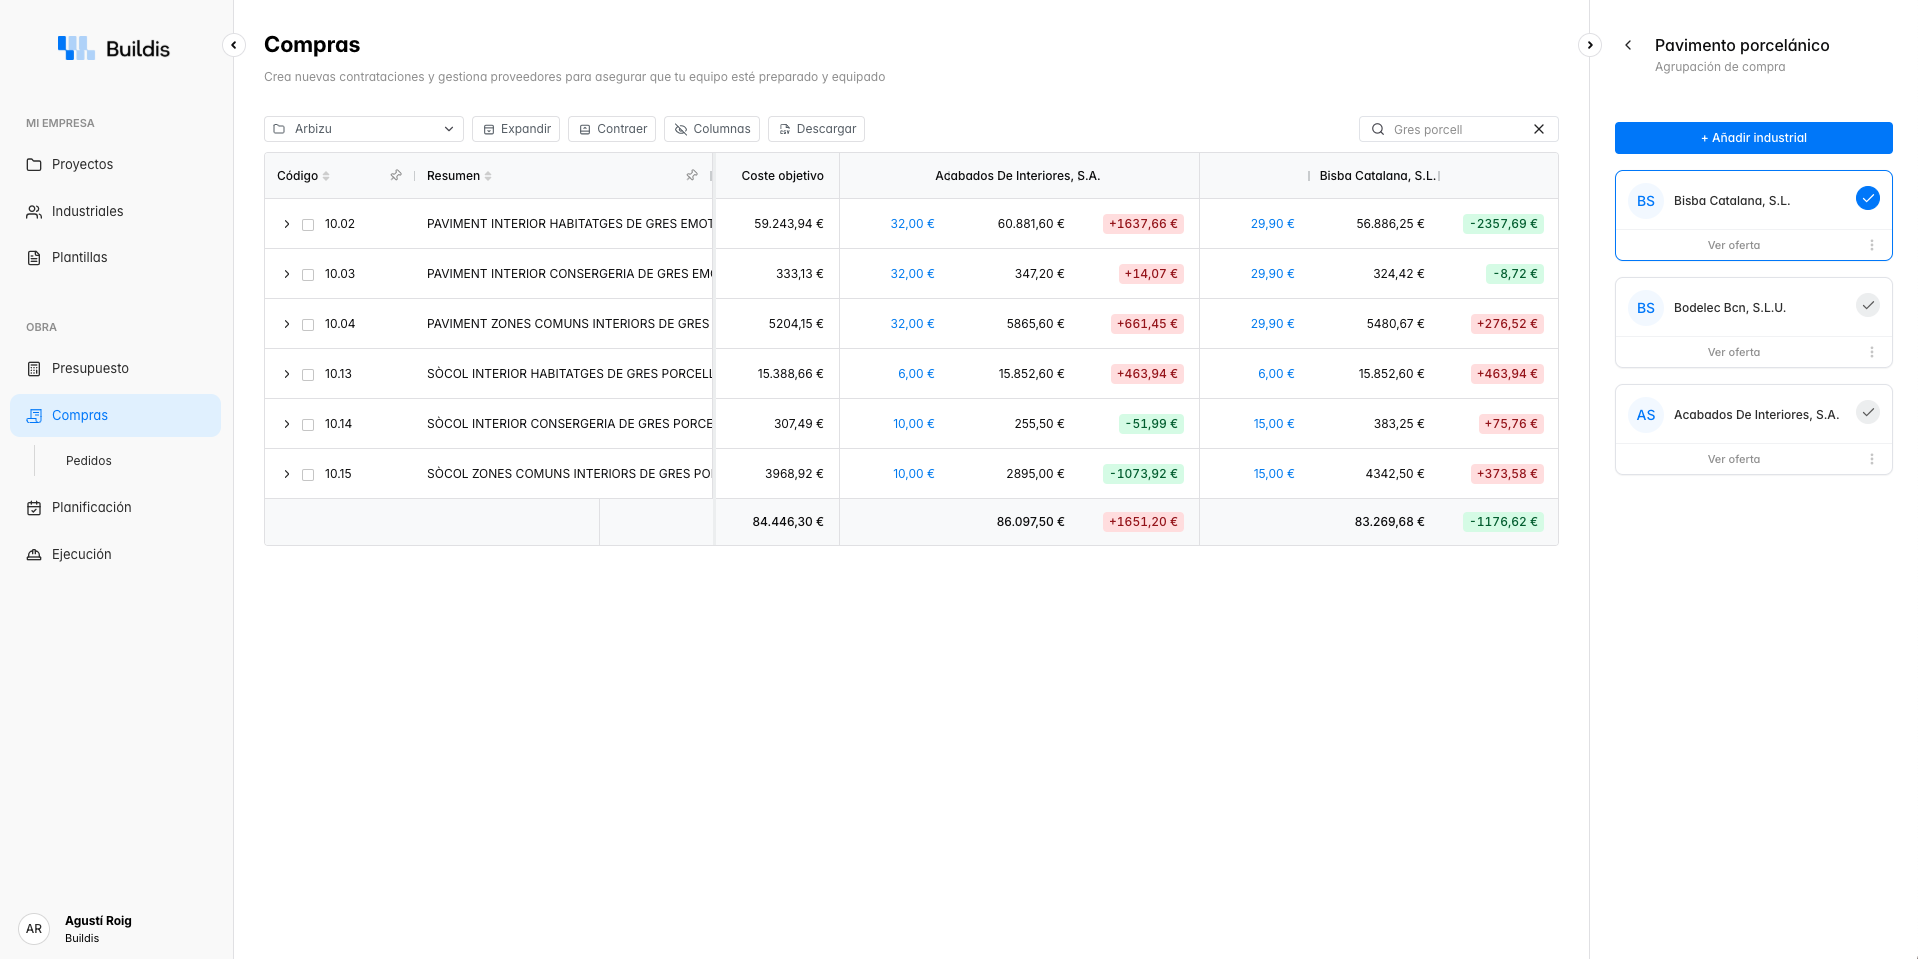
Task: Pin the Código column
Action: click(x=396, y=175)
